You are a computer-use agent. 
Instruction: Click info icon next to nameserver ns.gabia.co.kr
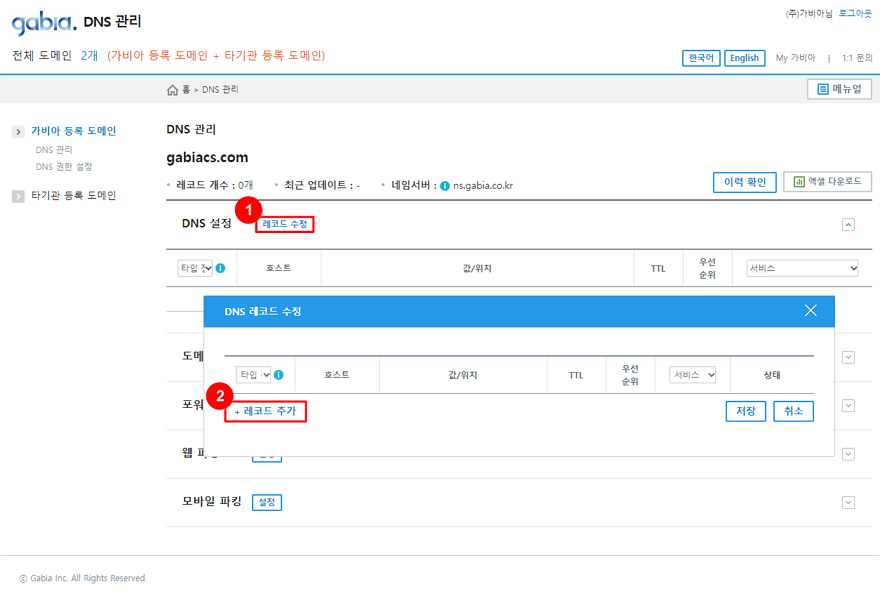tap(444, 186)
